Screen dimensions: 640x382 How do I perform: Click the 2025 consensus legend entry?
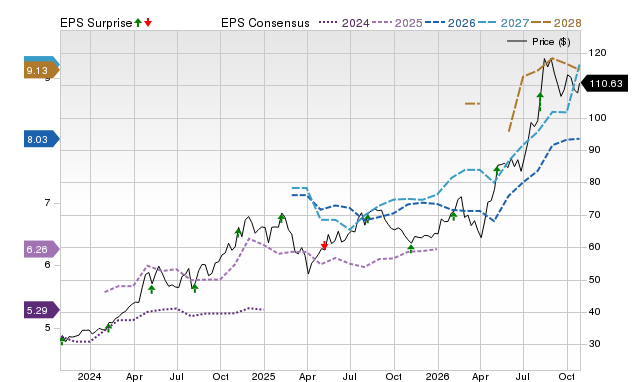(397, 23)
